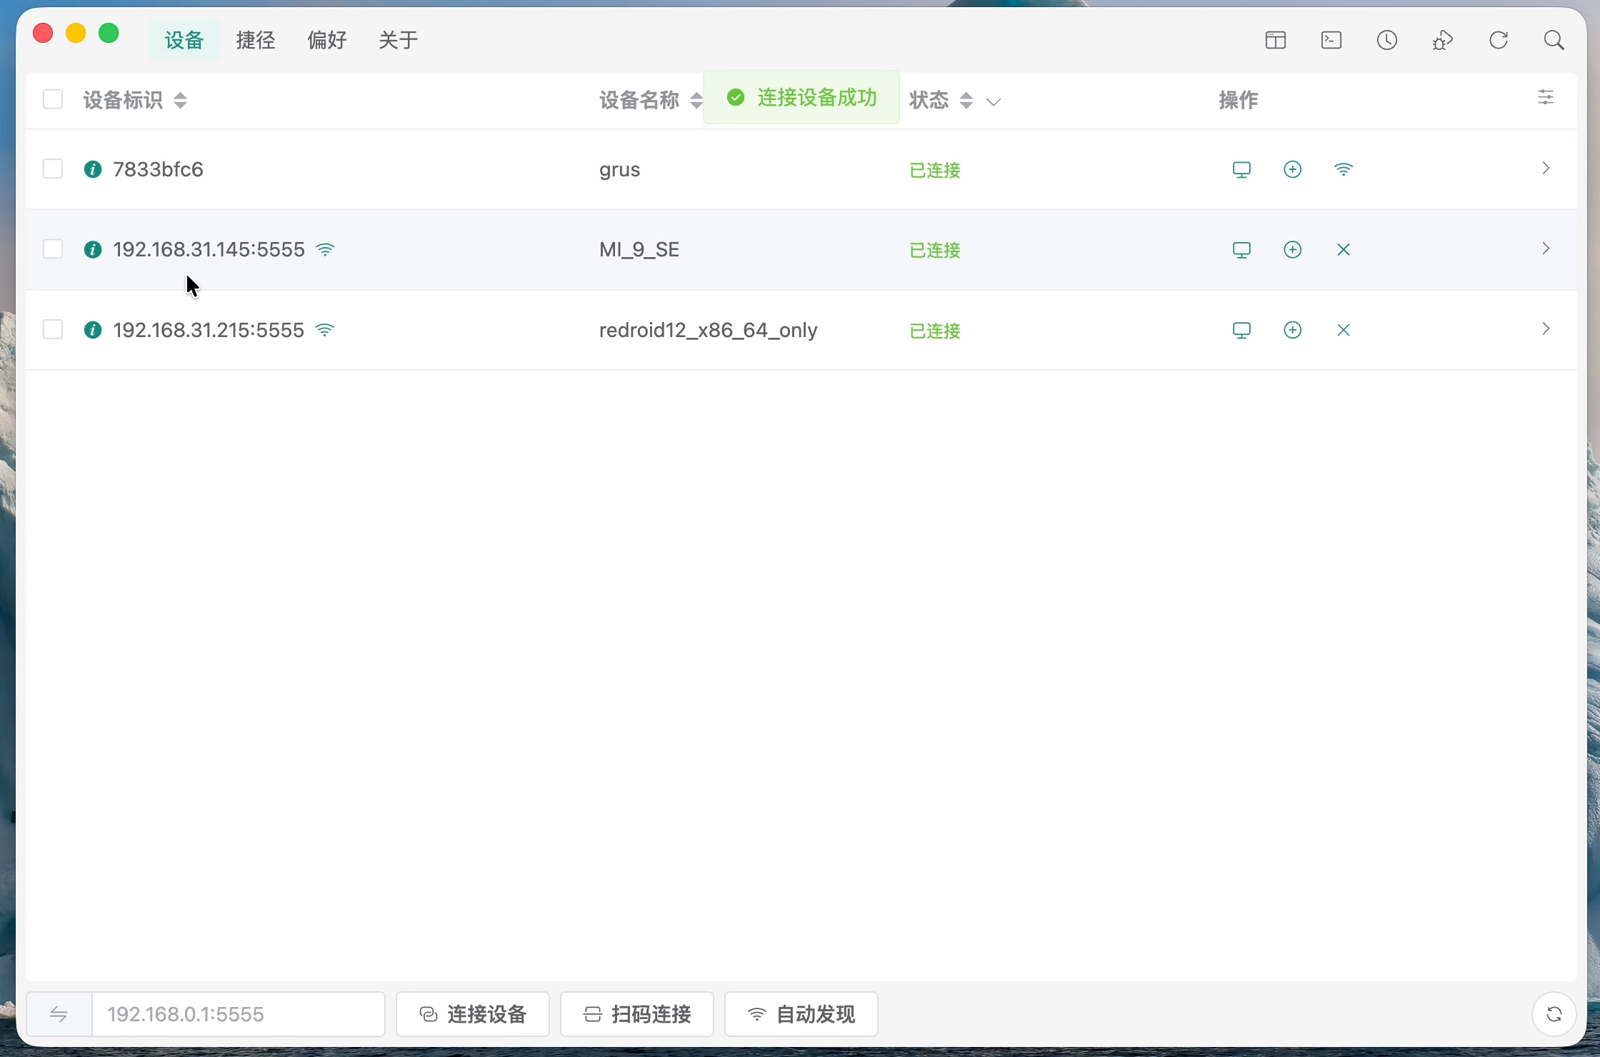
Task: Check the box for 192.168.31.215:5555
Action: point(53,330)
